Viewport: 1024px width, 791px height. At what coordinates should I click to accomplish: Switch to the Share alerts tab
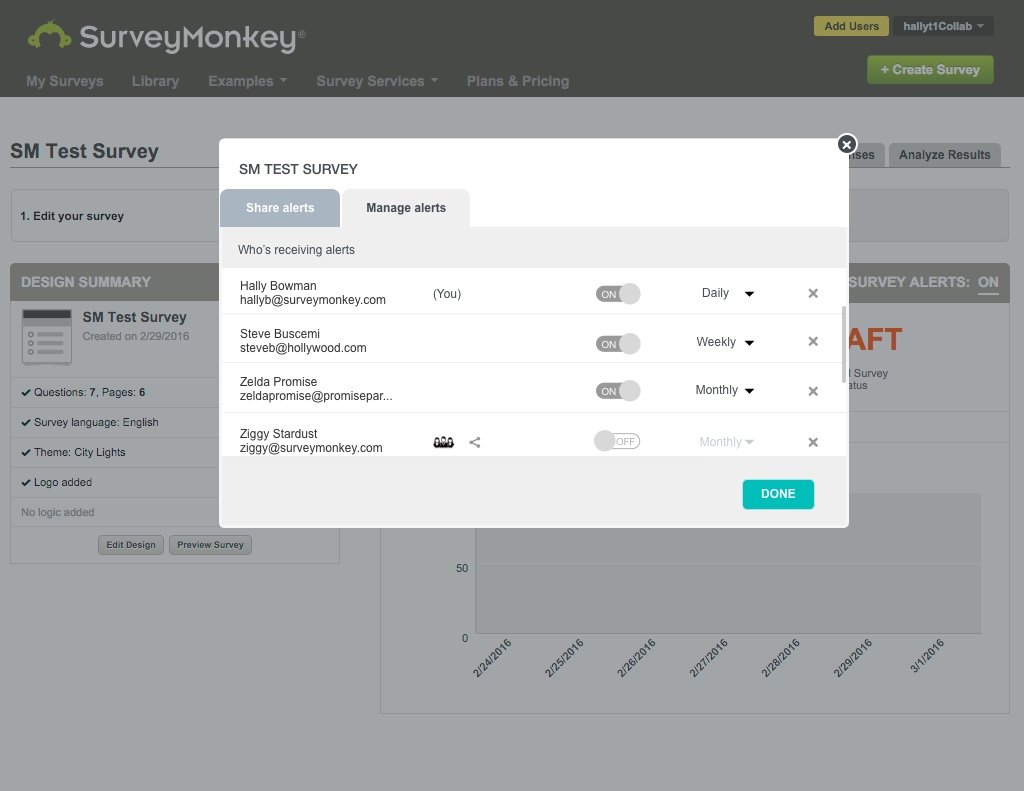click(280, 208)
